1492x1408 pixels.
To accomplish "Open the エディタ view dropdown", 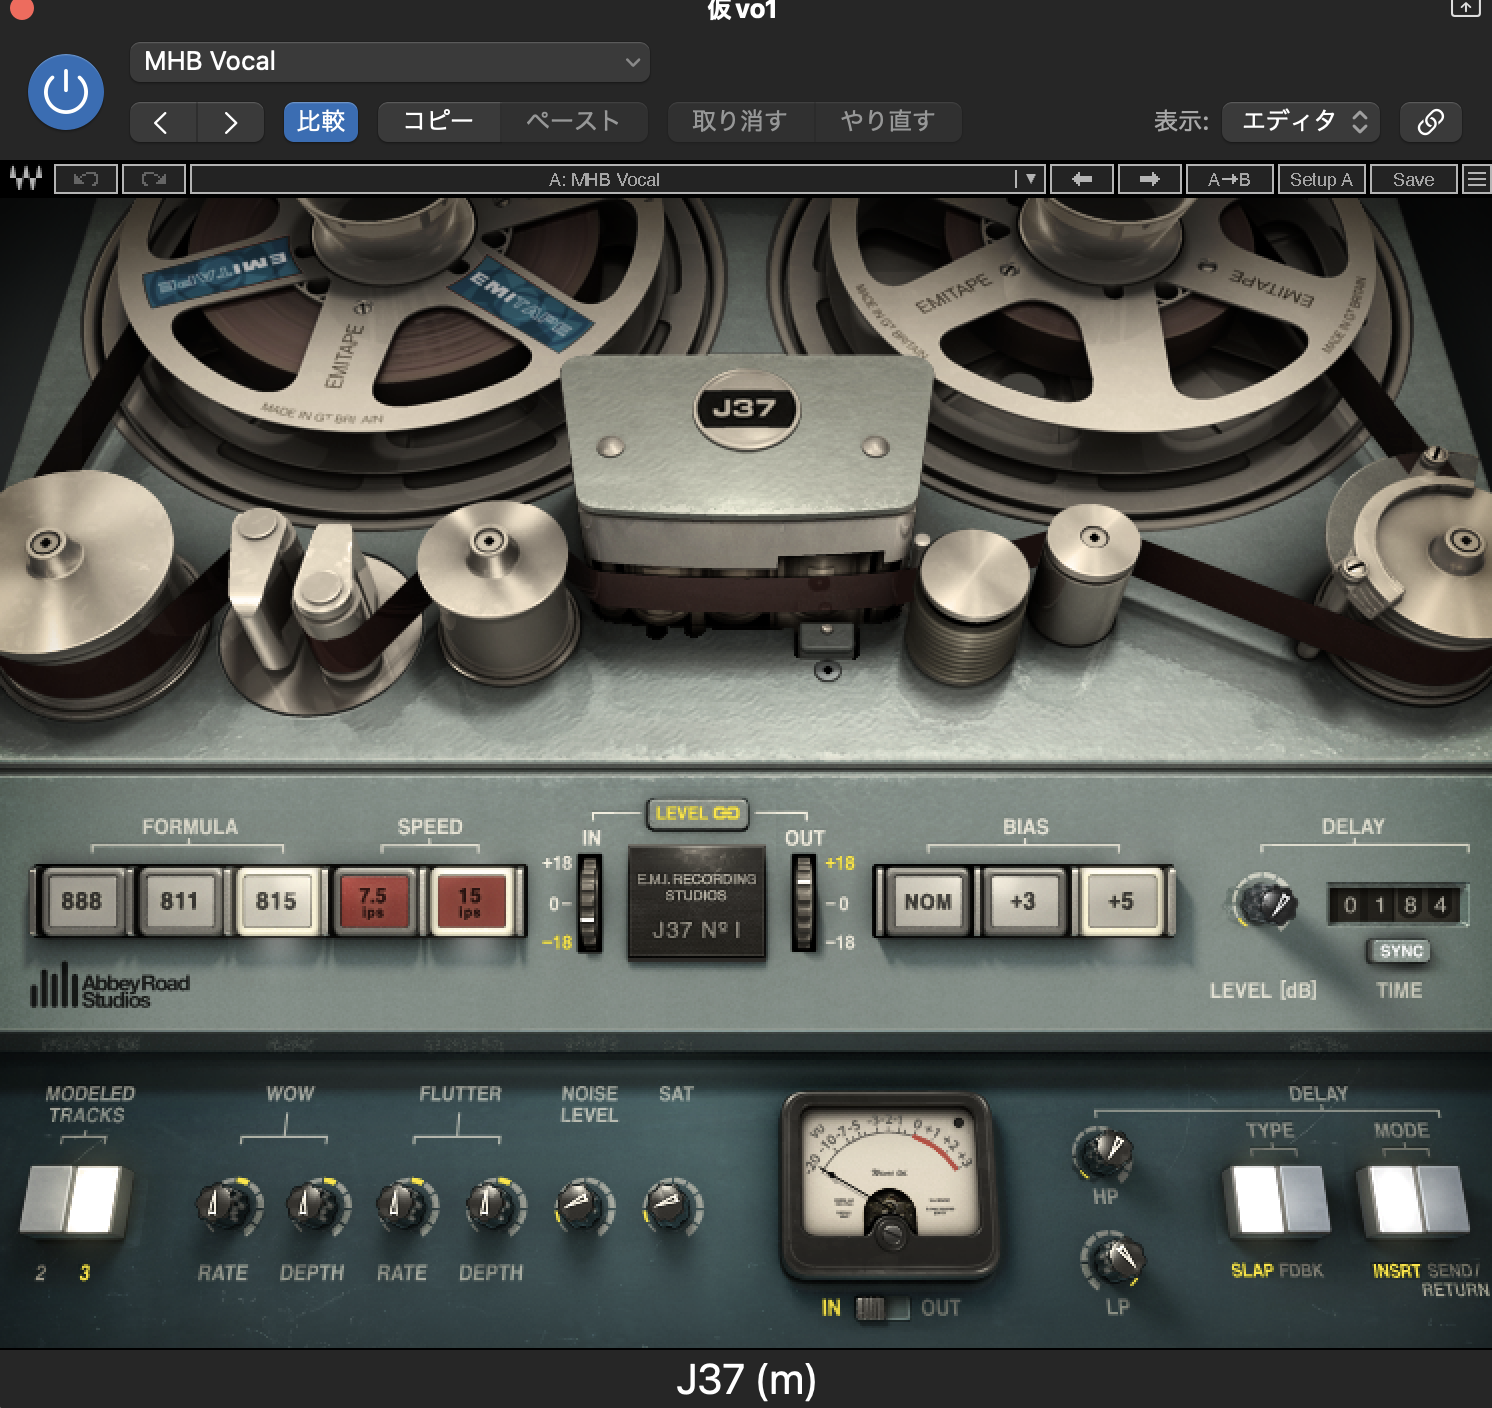I will [1301, 122].
